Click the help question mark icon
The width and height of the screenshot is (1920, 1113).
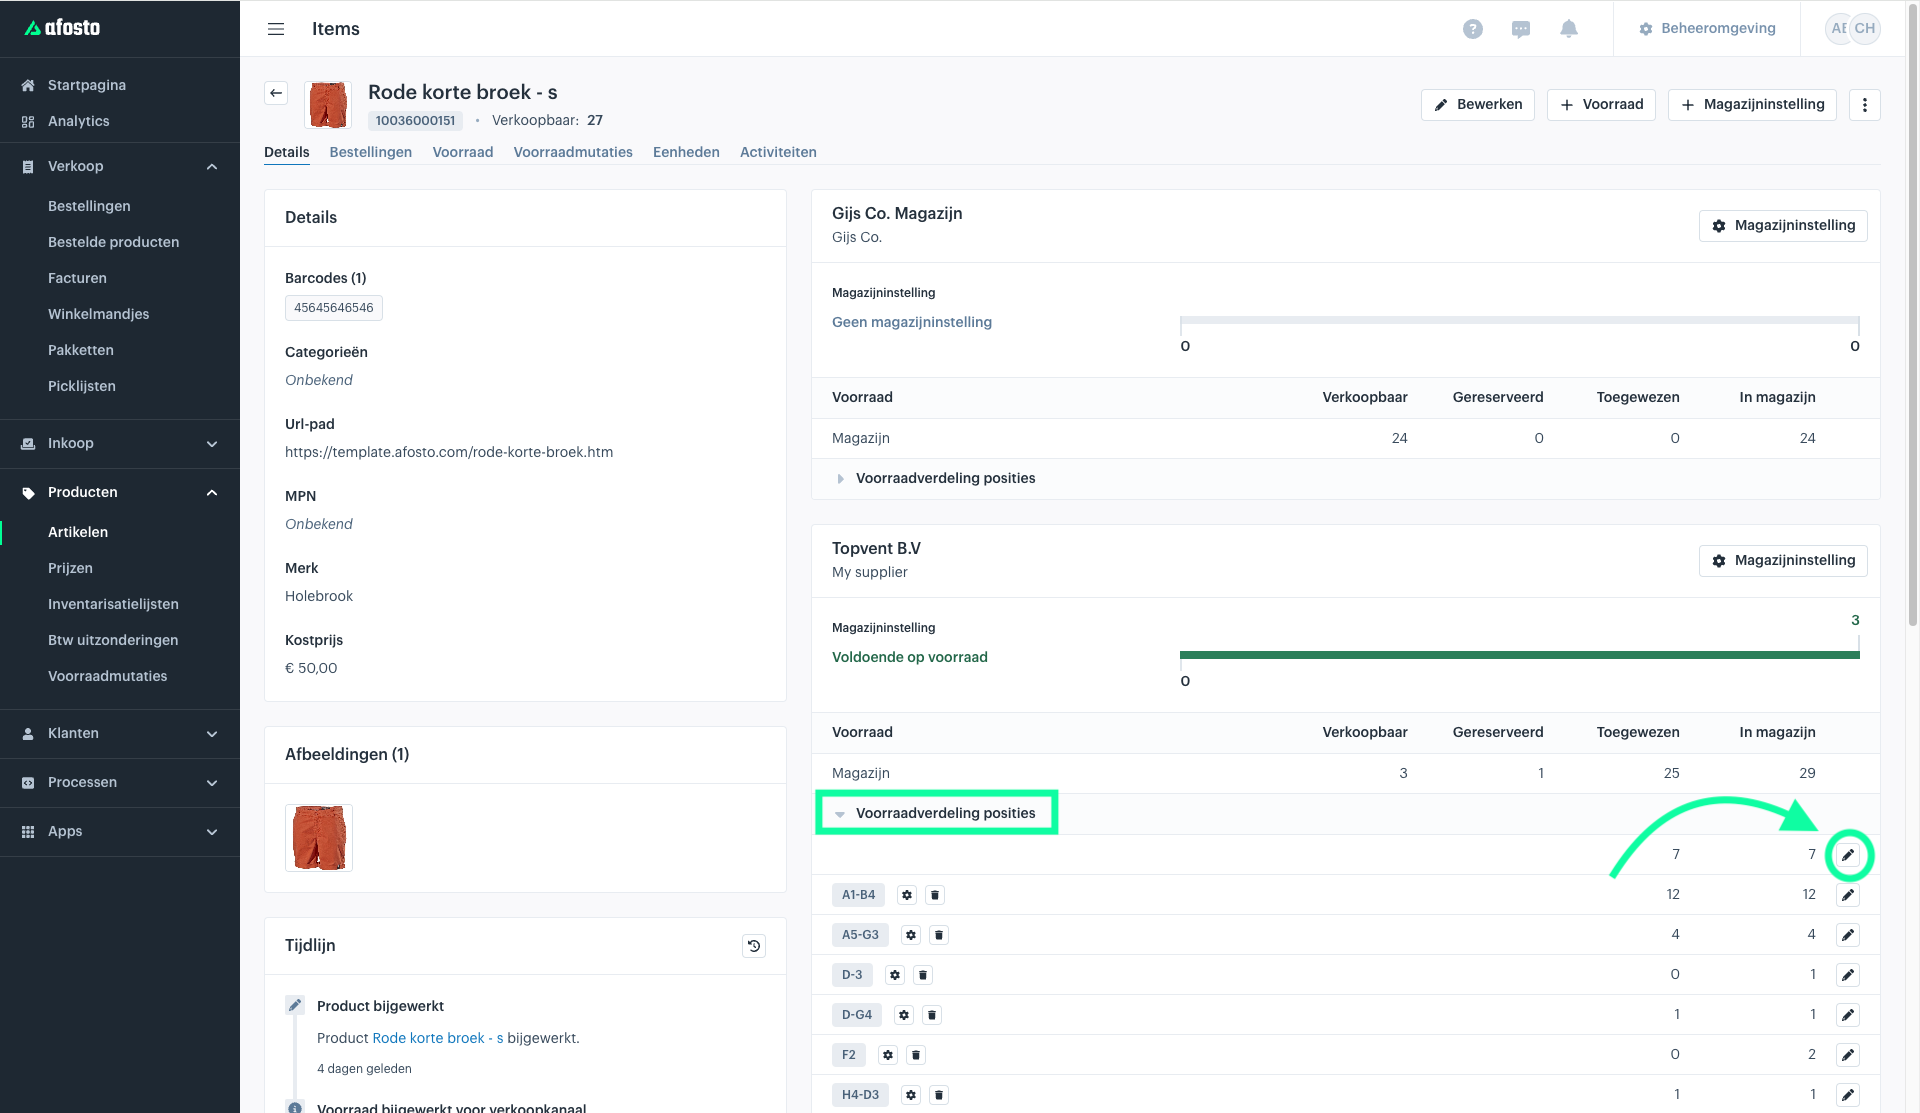click(1472, 29)
